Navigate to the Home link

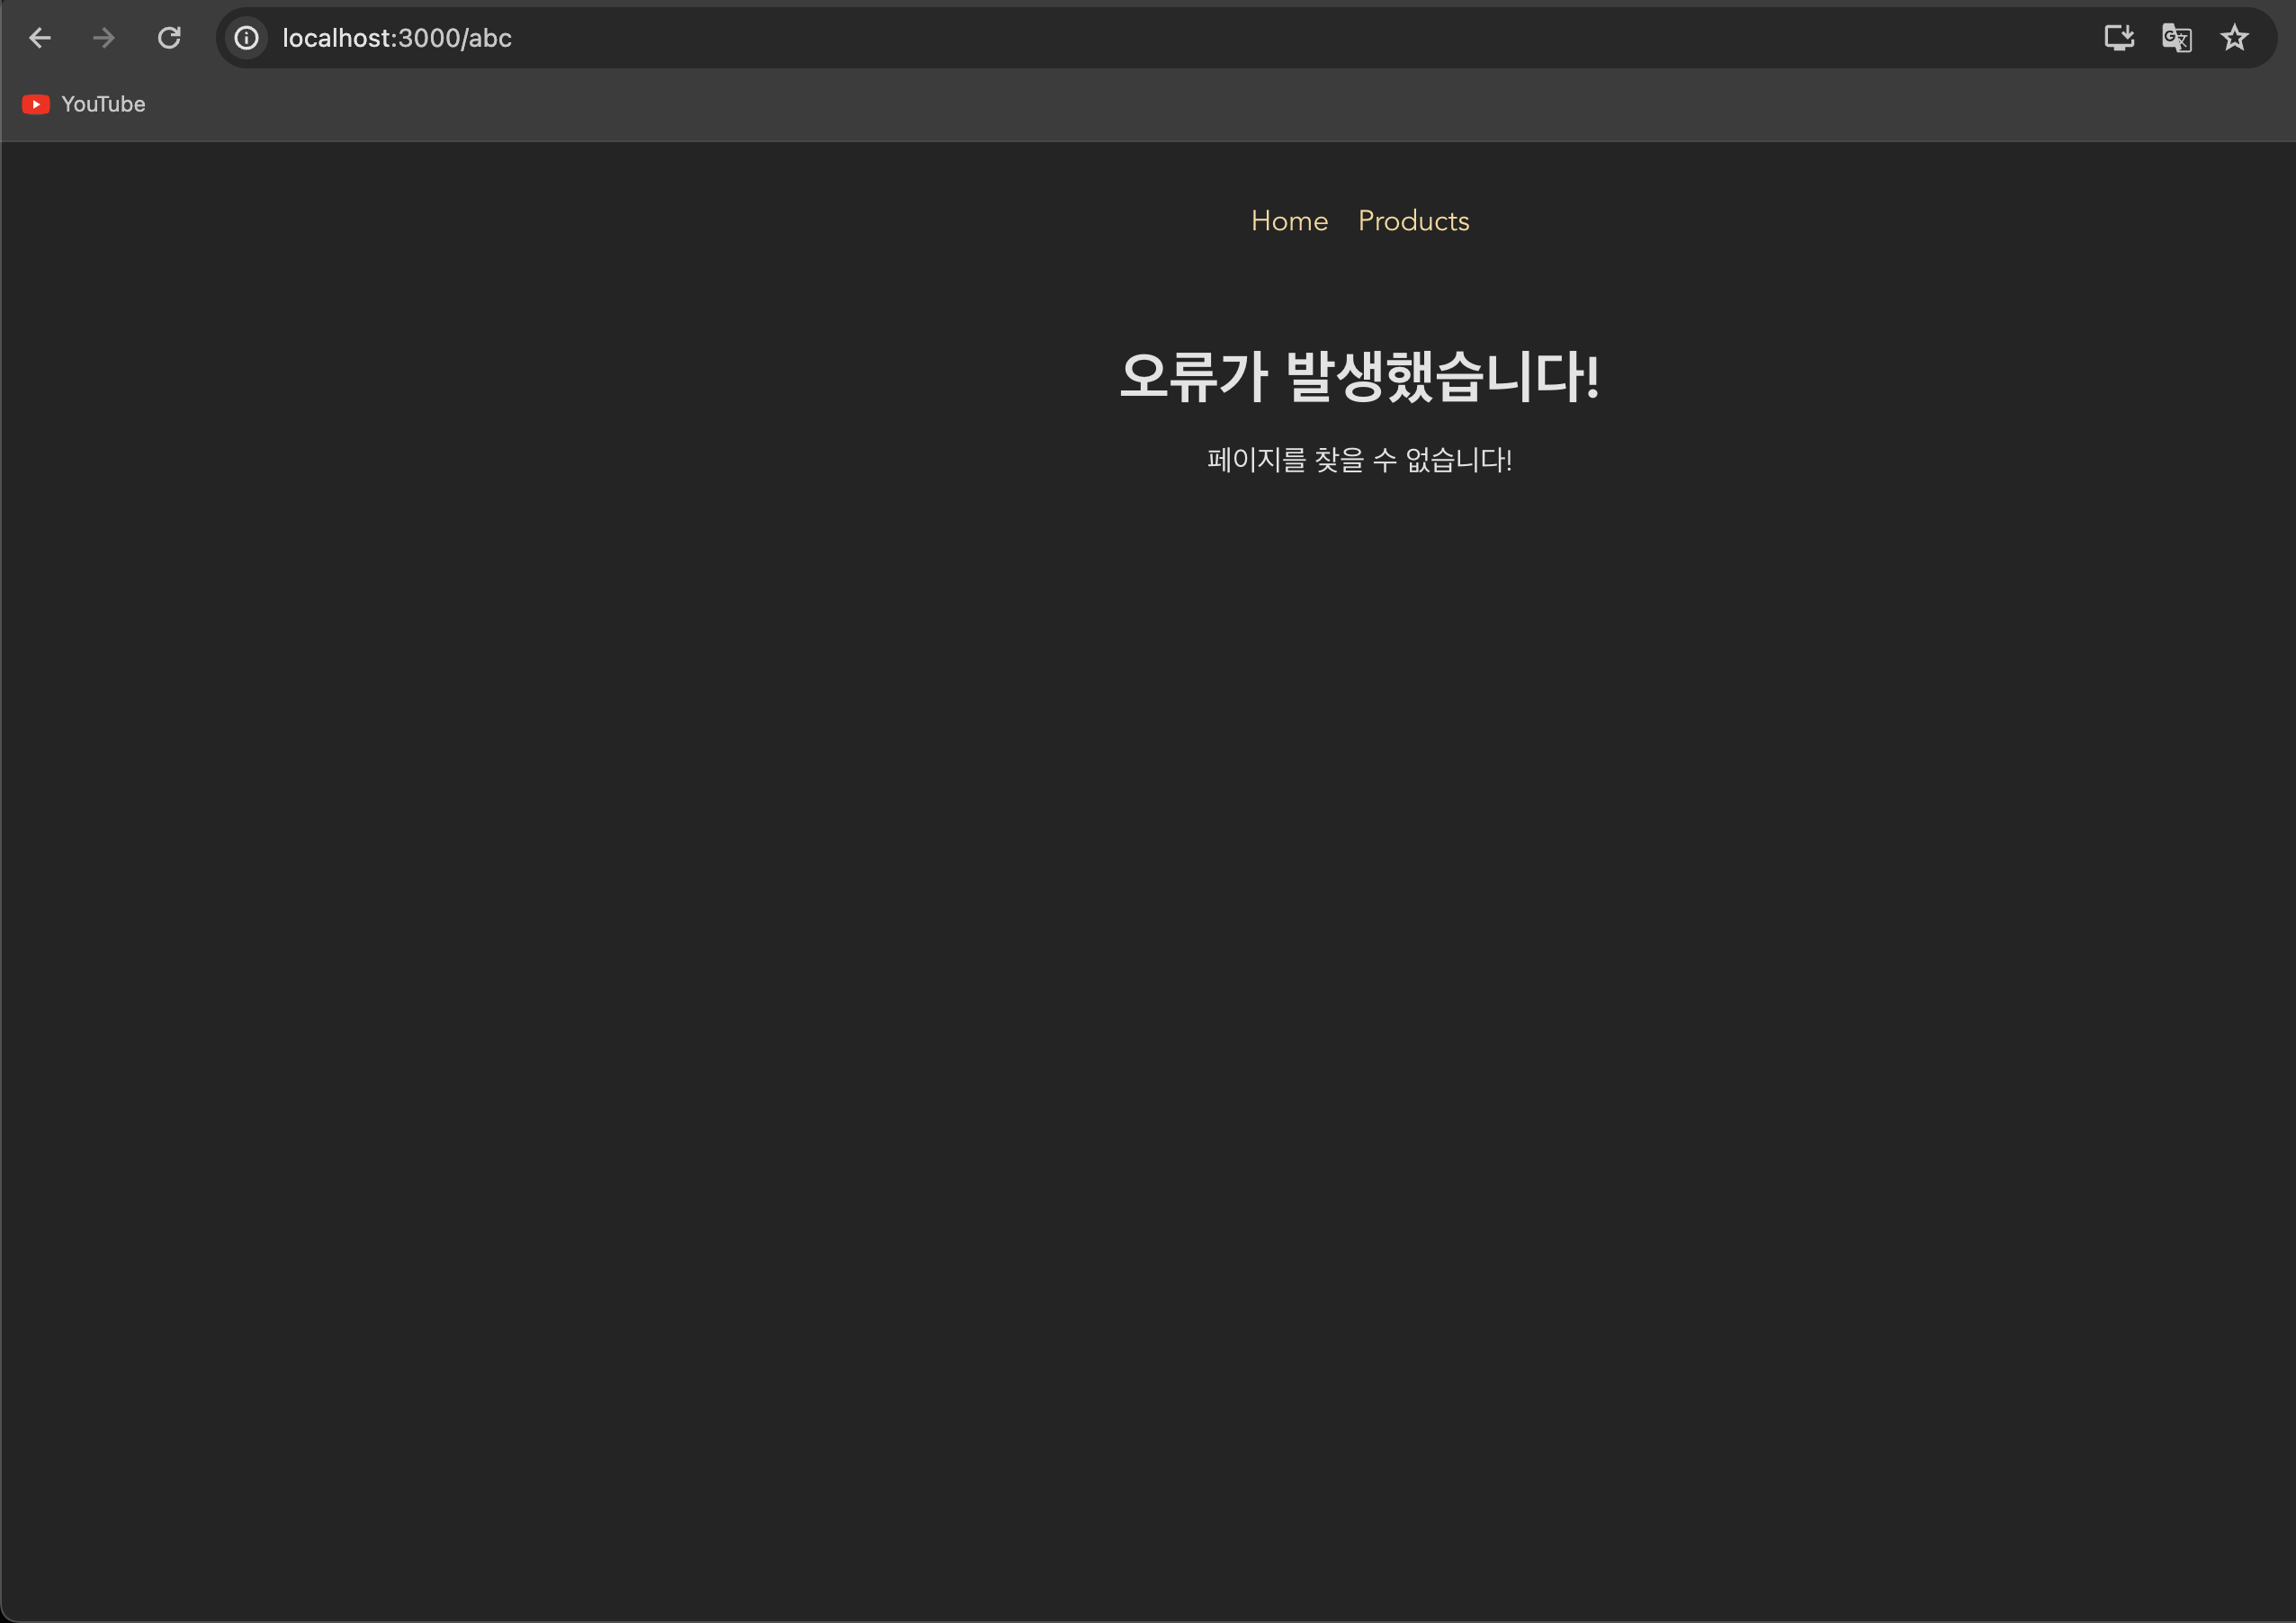(1289, 221)
